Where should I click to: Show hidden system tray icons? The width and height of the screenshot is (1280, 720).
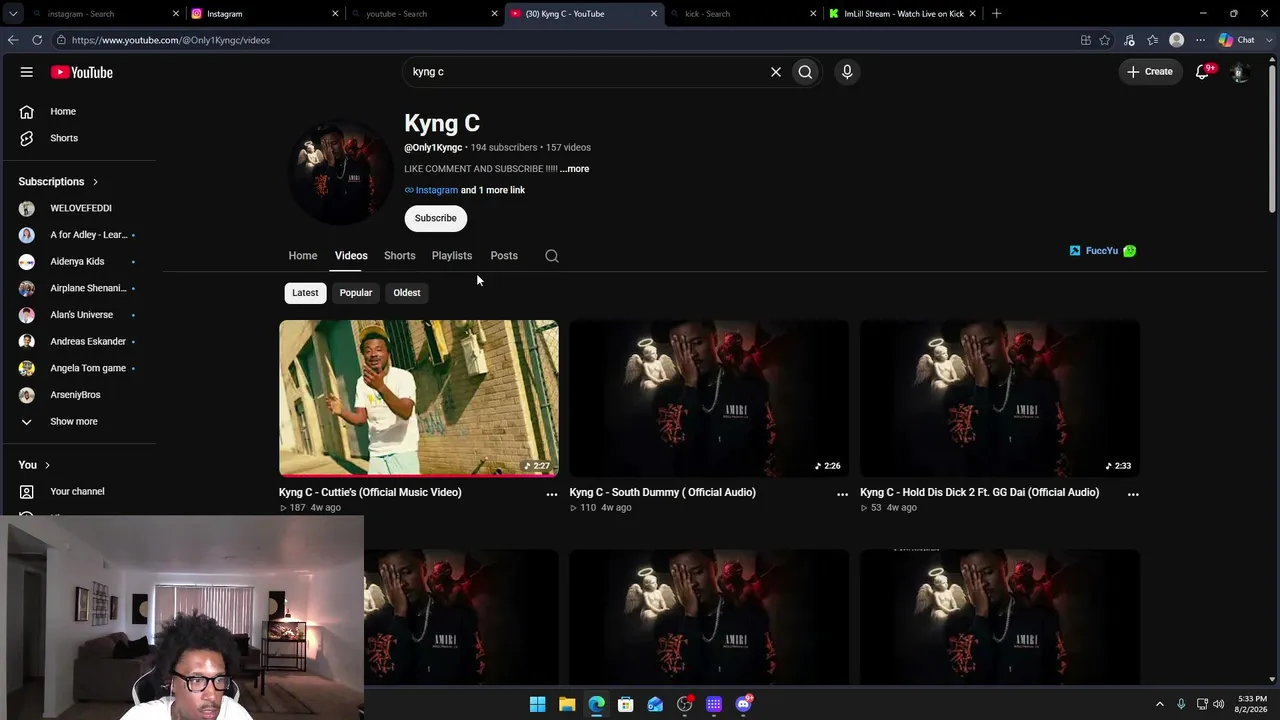1160,704
